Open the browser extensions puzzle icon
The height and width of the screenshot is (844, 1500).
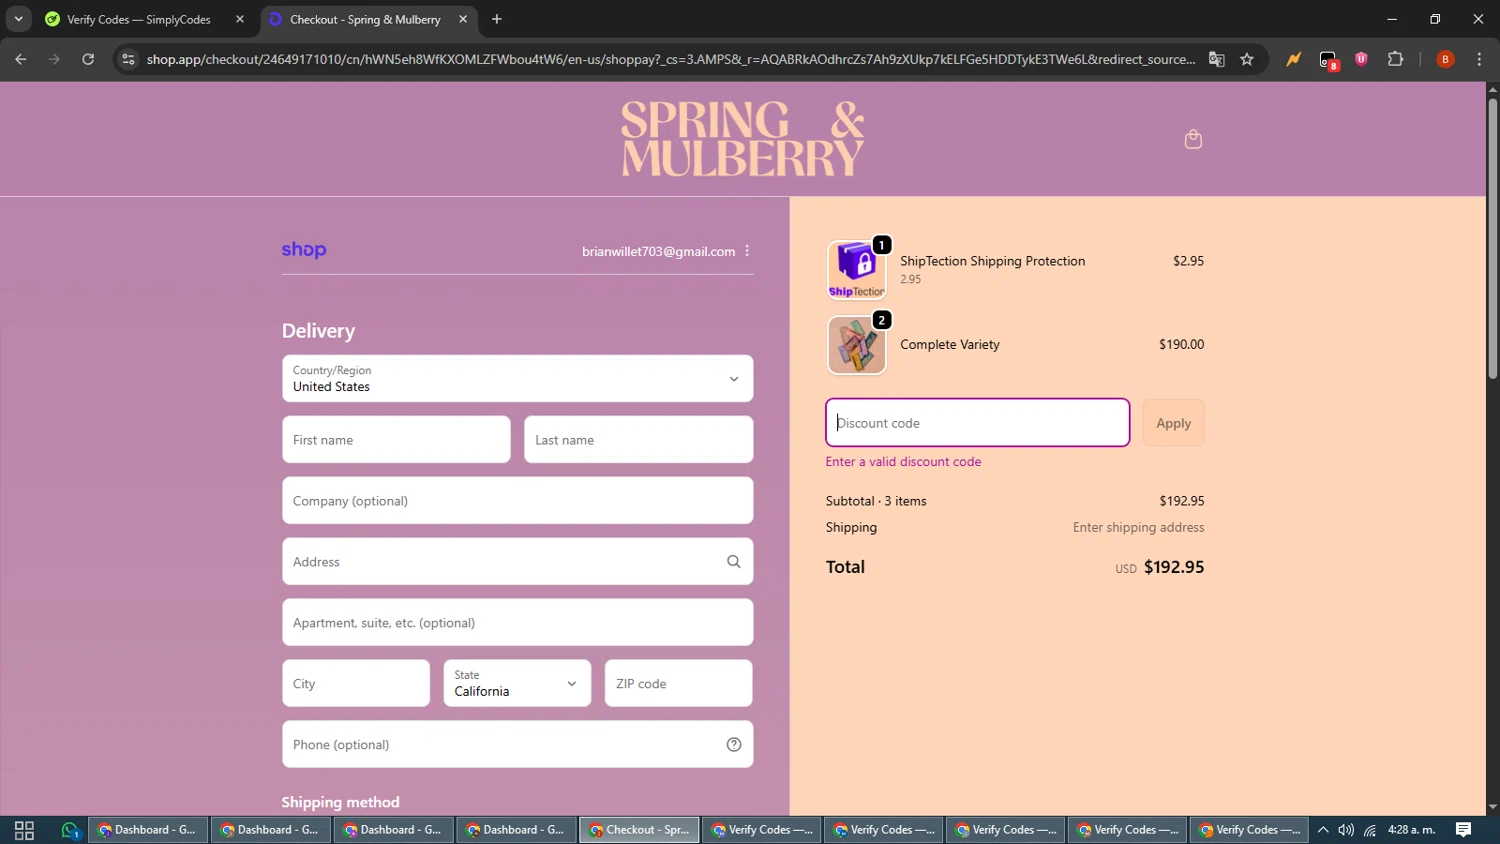tap(1395, 60)
